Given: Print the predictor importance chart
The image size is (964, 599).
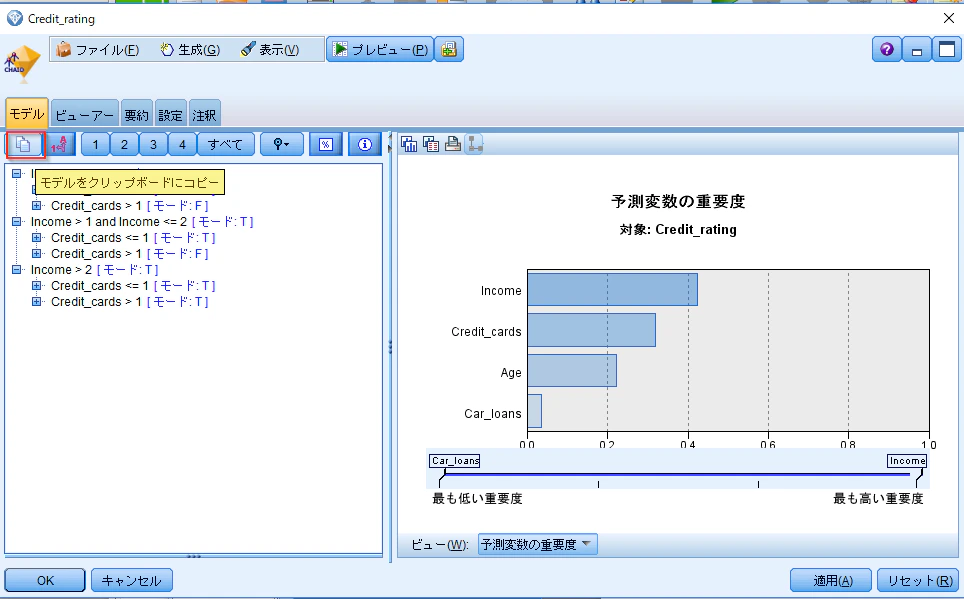Looking at the screenshot, I should coord(453,145).
